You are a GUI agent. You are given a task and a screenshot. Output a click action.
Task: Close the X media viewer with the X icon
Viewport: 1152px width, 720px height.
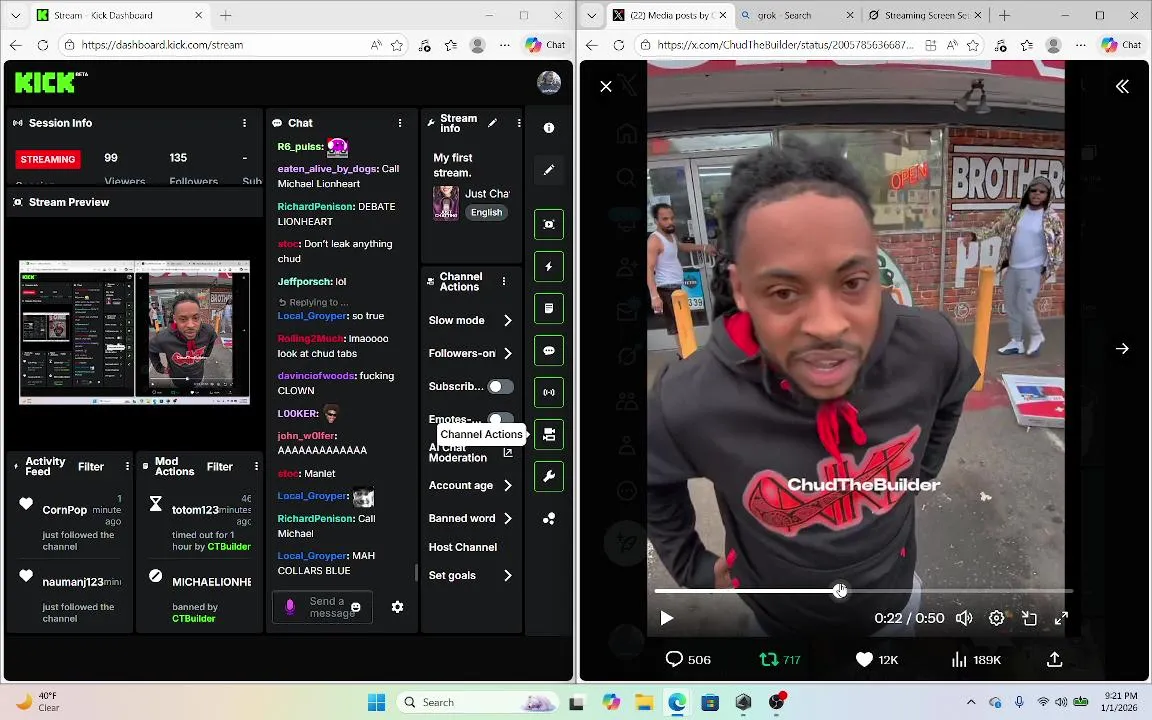tap(606, 87)
